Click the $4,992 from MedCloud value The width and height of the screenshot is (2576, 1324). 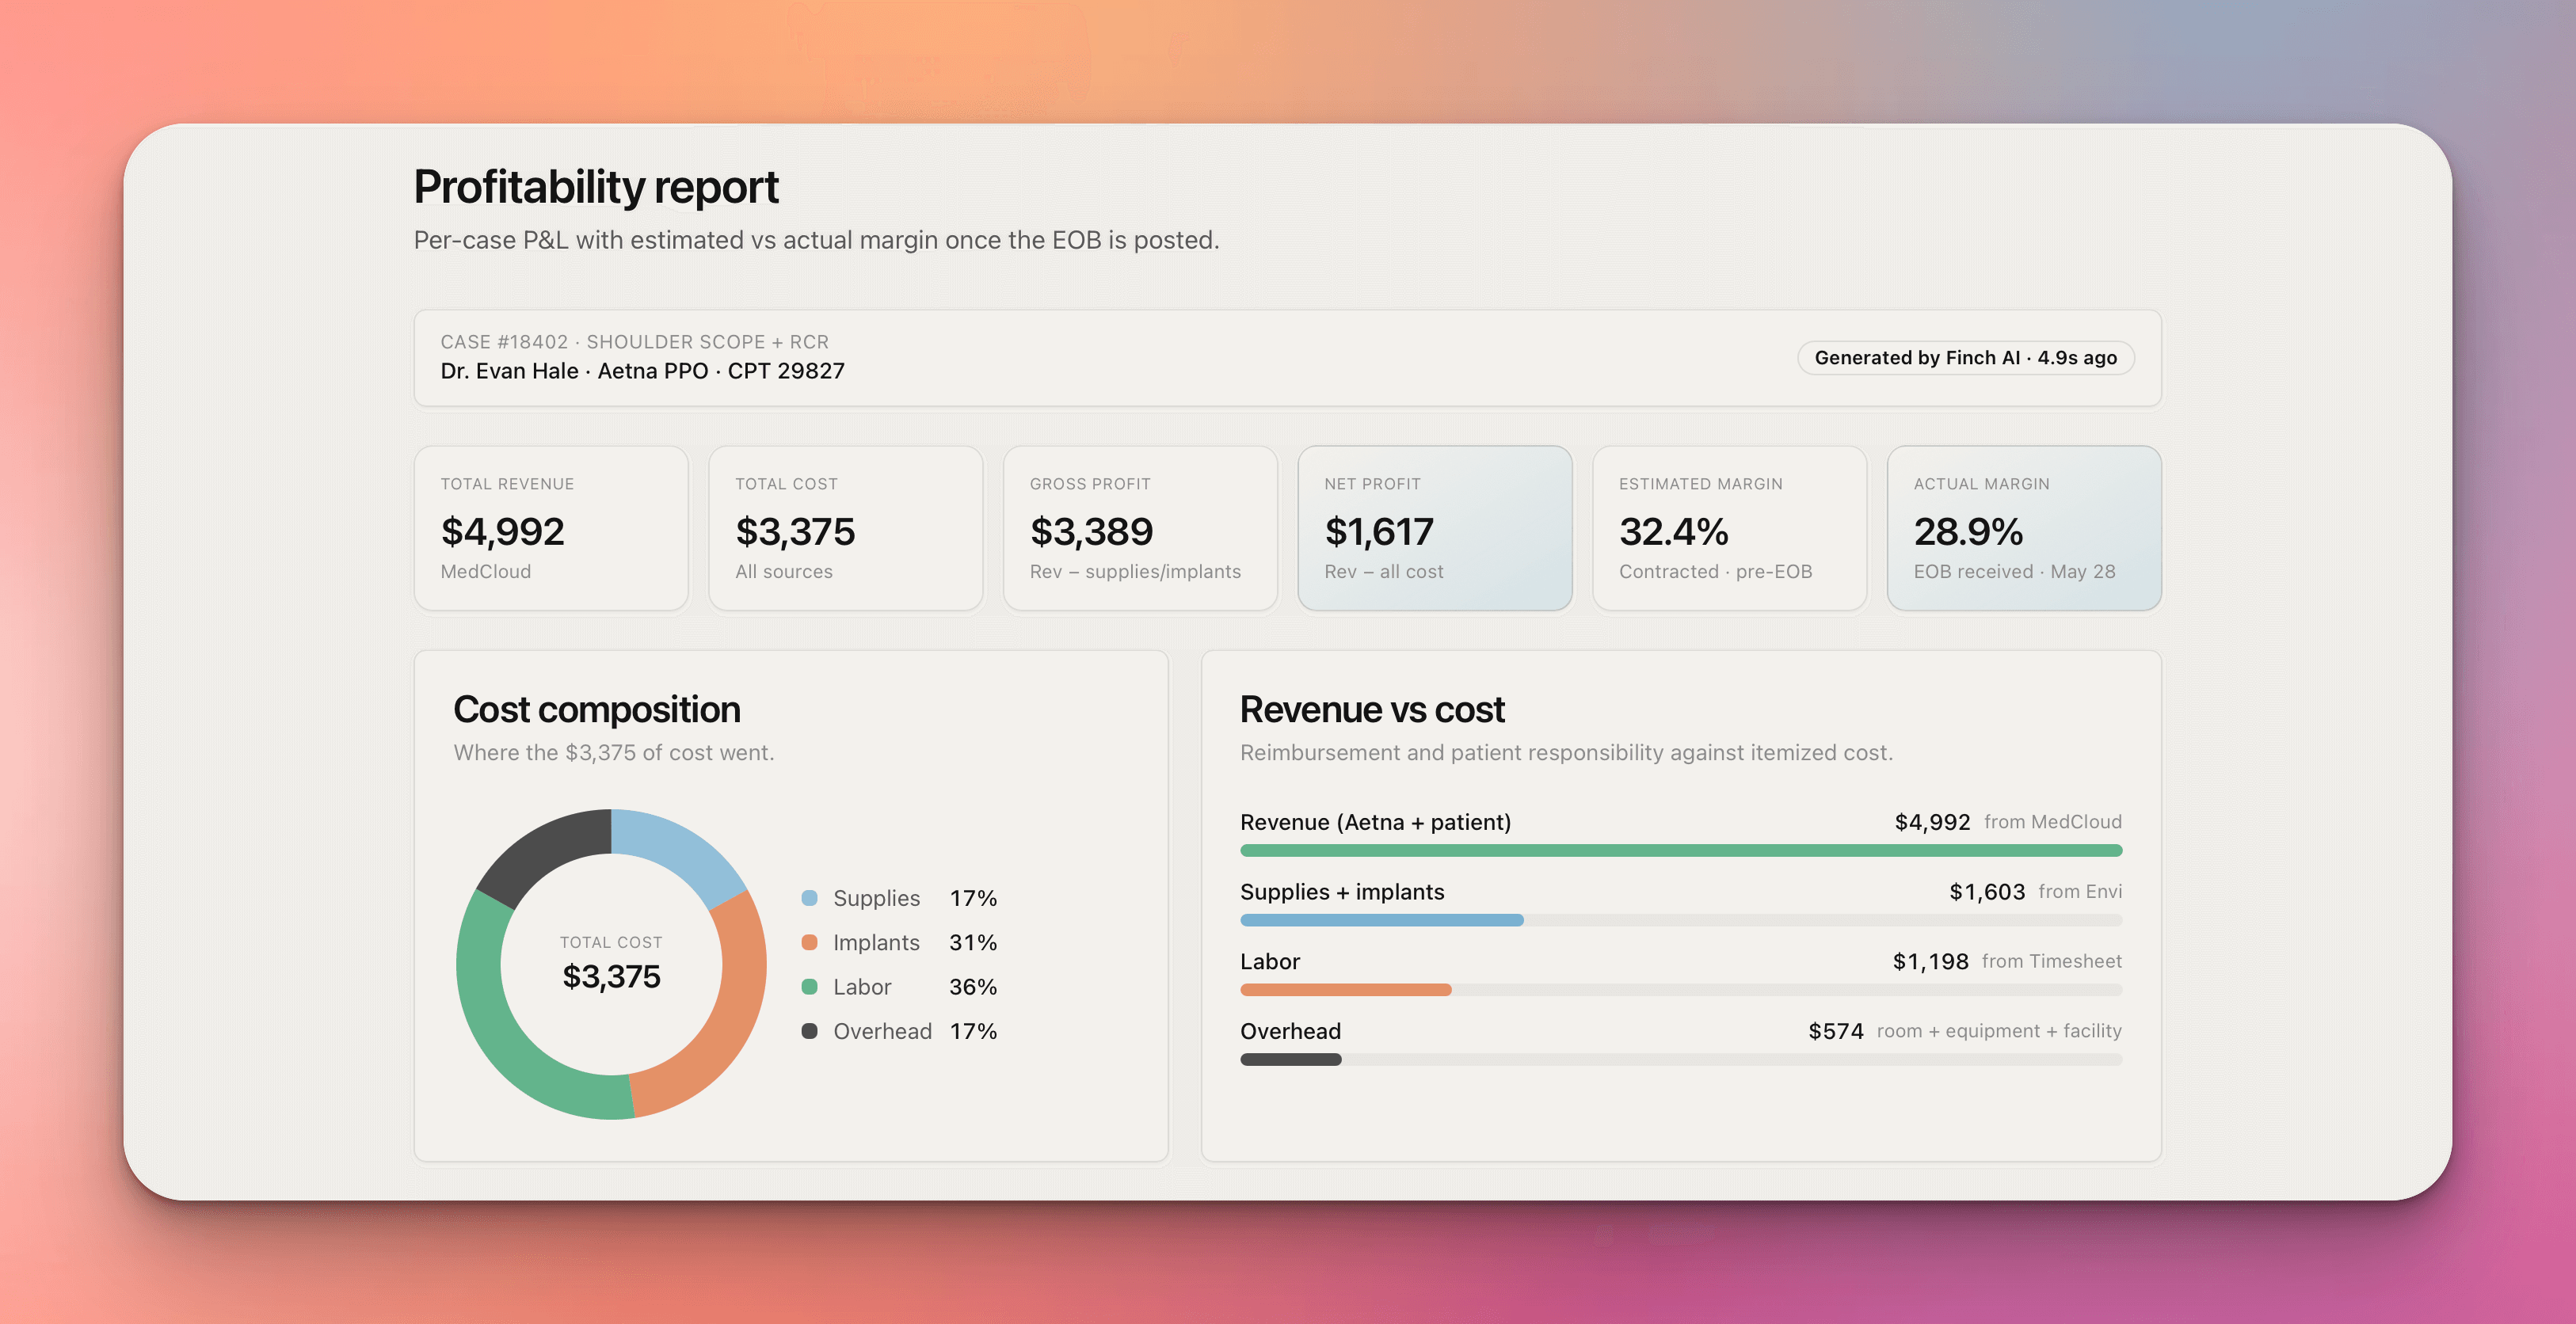click(x=2008, y=822)
